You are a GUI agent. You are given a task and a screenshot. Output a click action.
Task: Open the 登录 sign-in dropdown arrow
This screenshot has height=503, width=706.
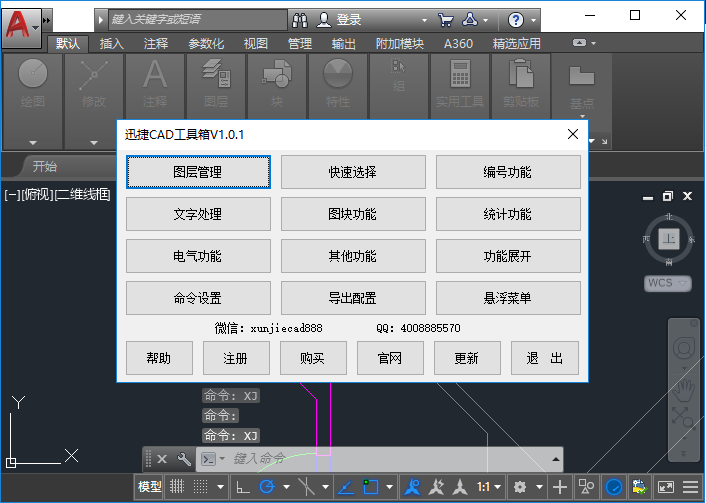click(424, 20)
